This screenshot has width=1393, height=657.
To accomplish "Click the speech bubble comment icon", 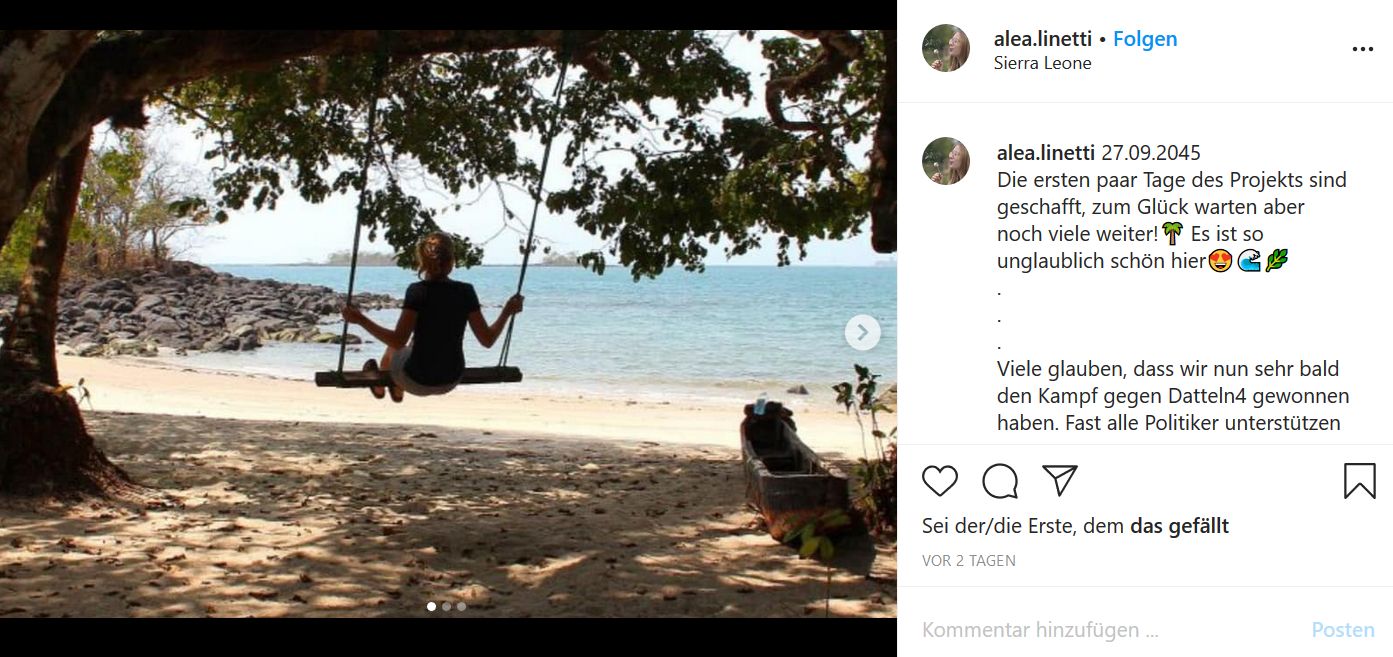I will (1000, 481).
